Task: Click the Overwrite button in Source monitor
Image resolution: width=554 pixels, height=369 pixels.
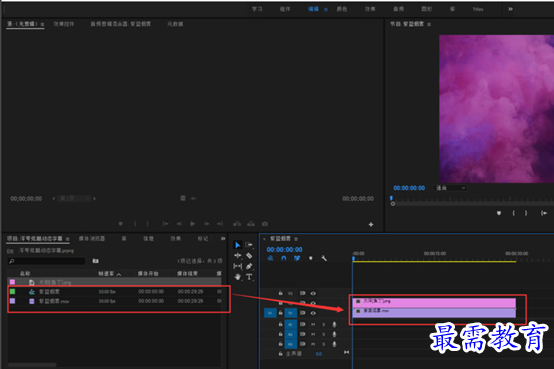Action: (x=251, y=224)
